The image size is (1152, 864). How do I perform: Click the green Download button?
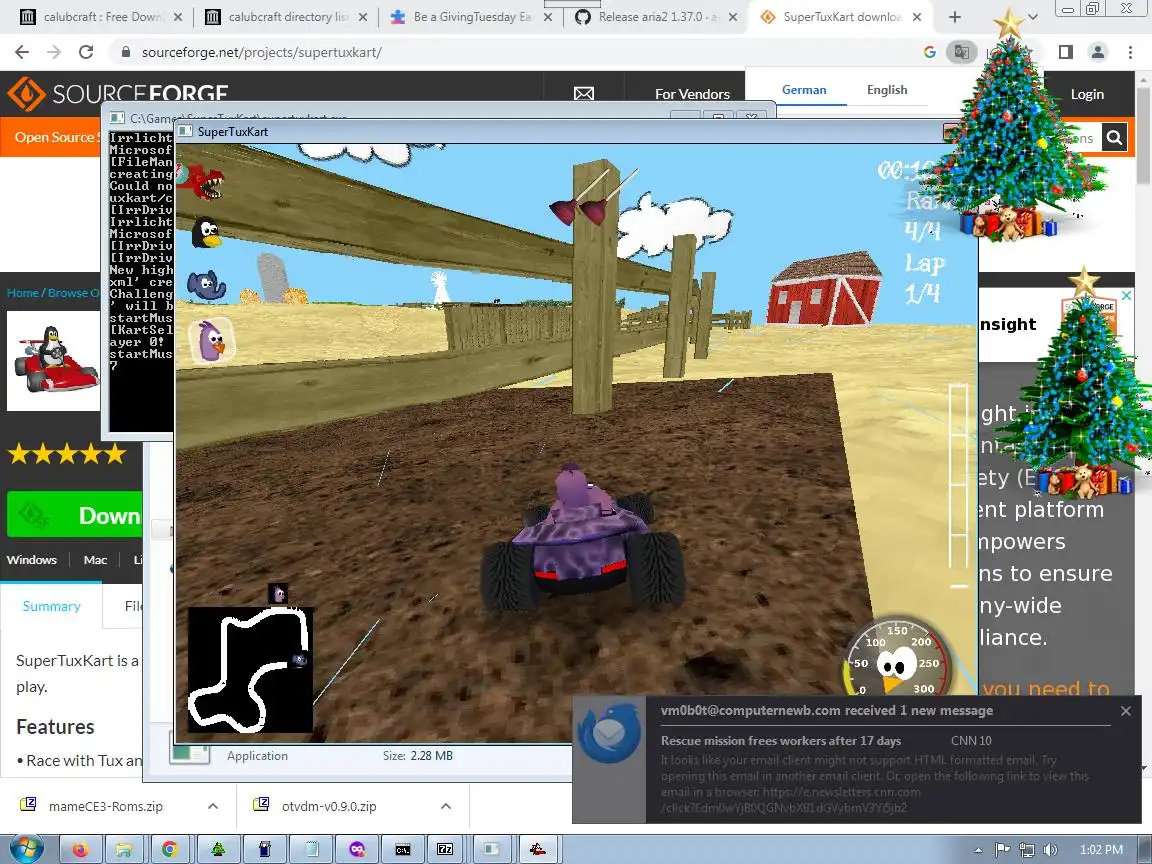[x=75, y=514]
